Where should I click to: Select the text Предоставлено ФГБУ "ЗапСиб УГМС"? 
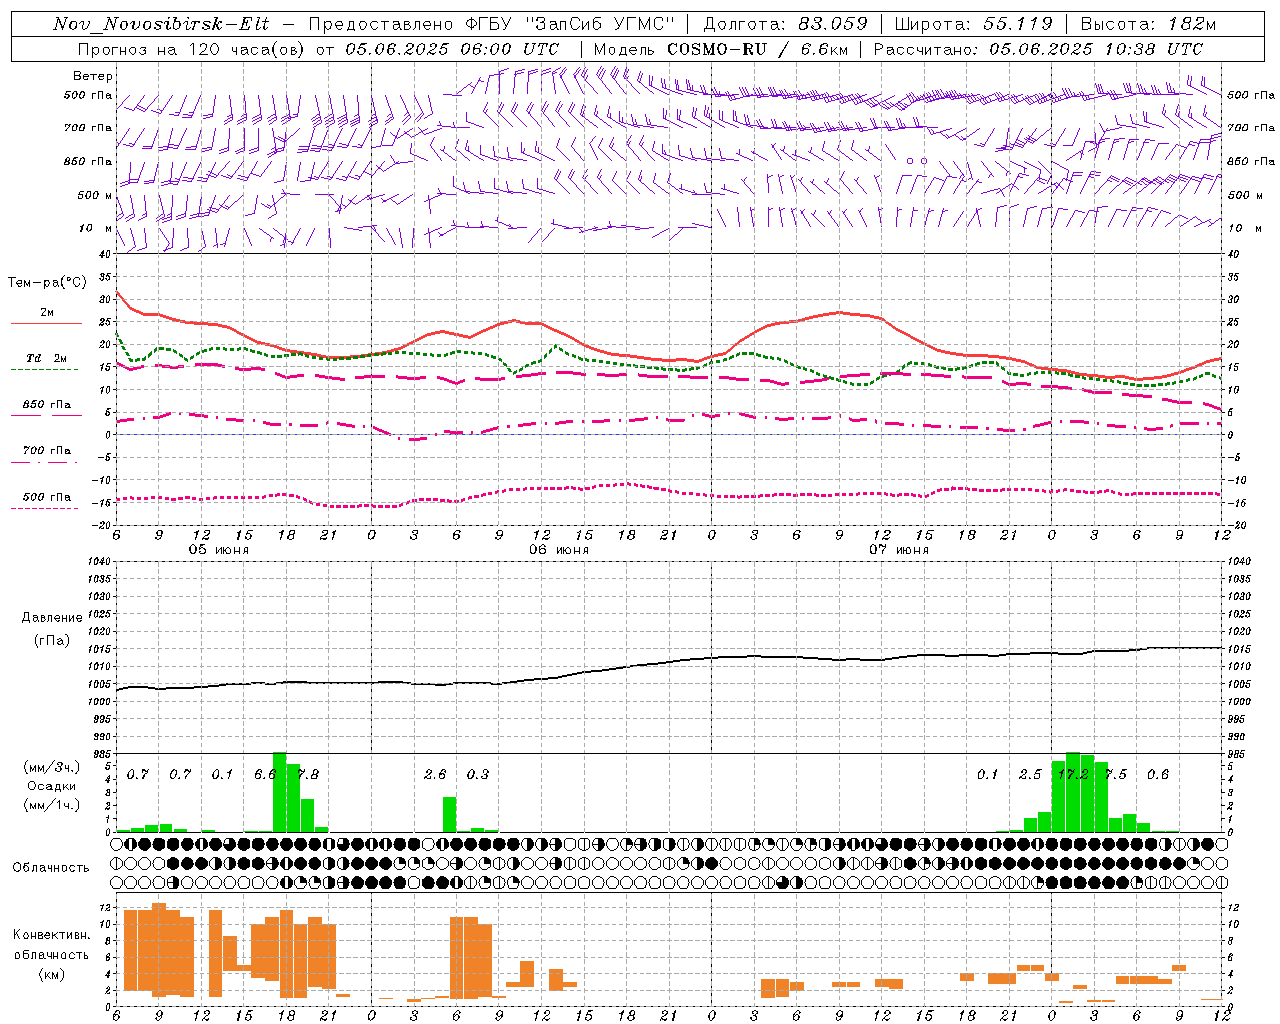[492, 24]
